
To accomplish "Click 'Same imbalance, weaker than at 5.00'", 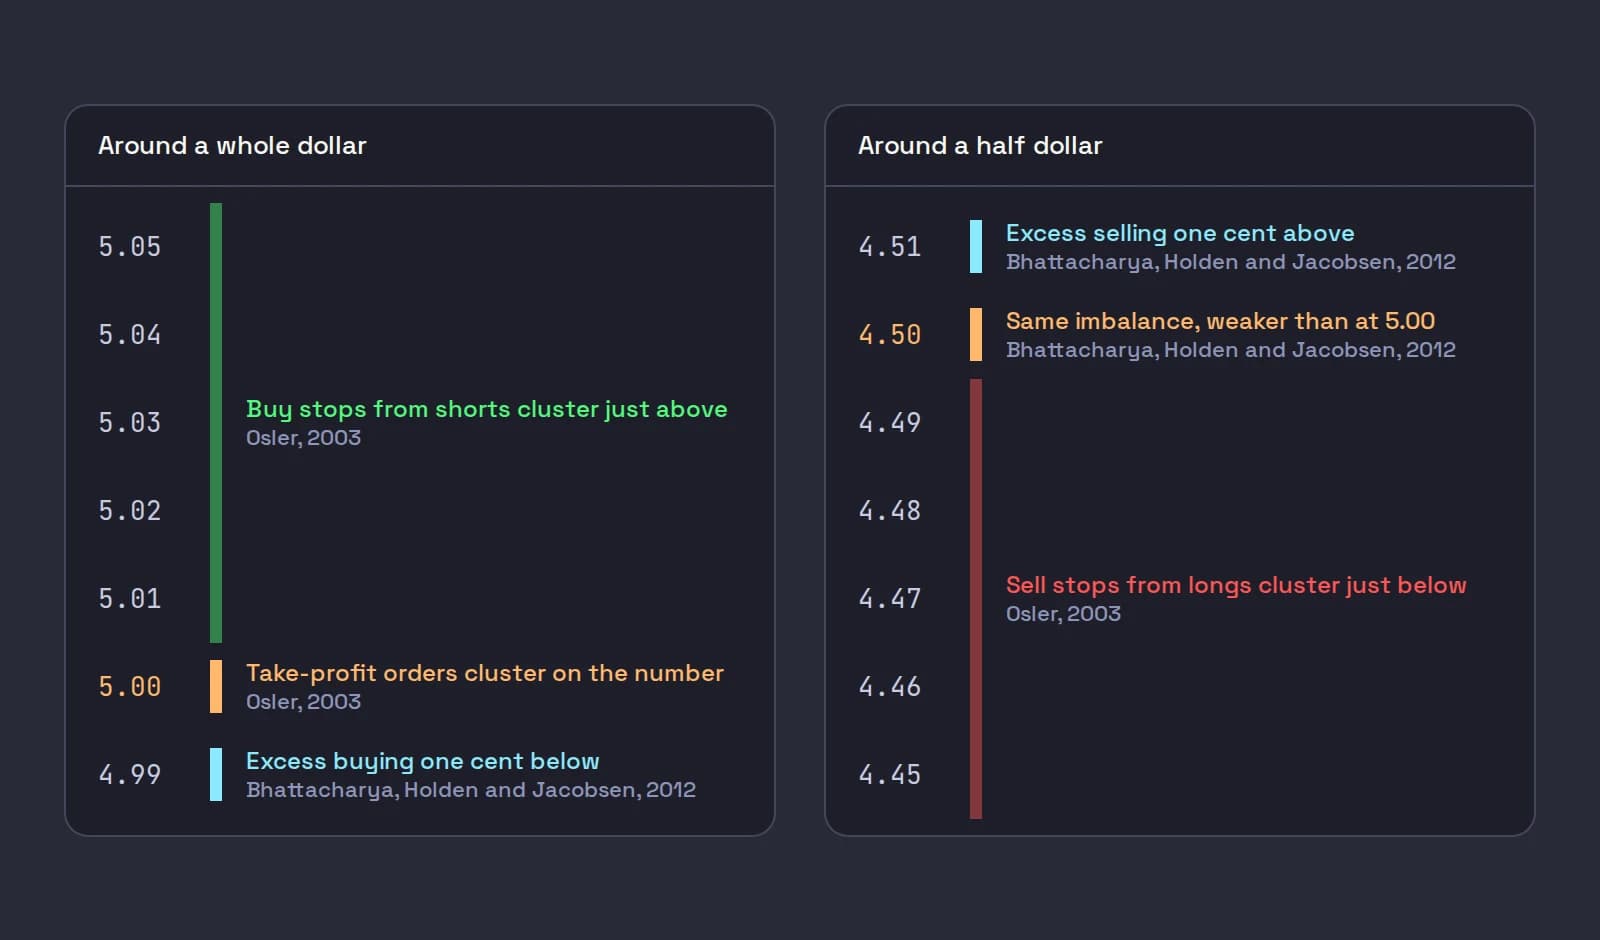I will (1220, 321).
